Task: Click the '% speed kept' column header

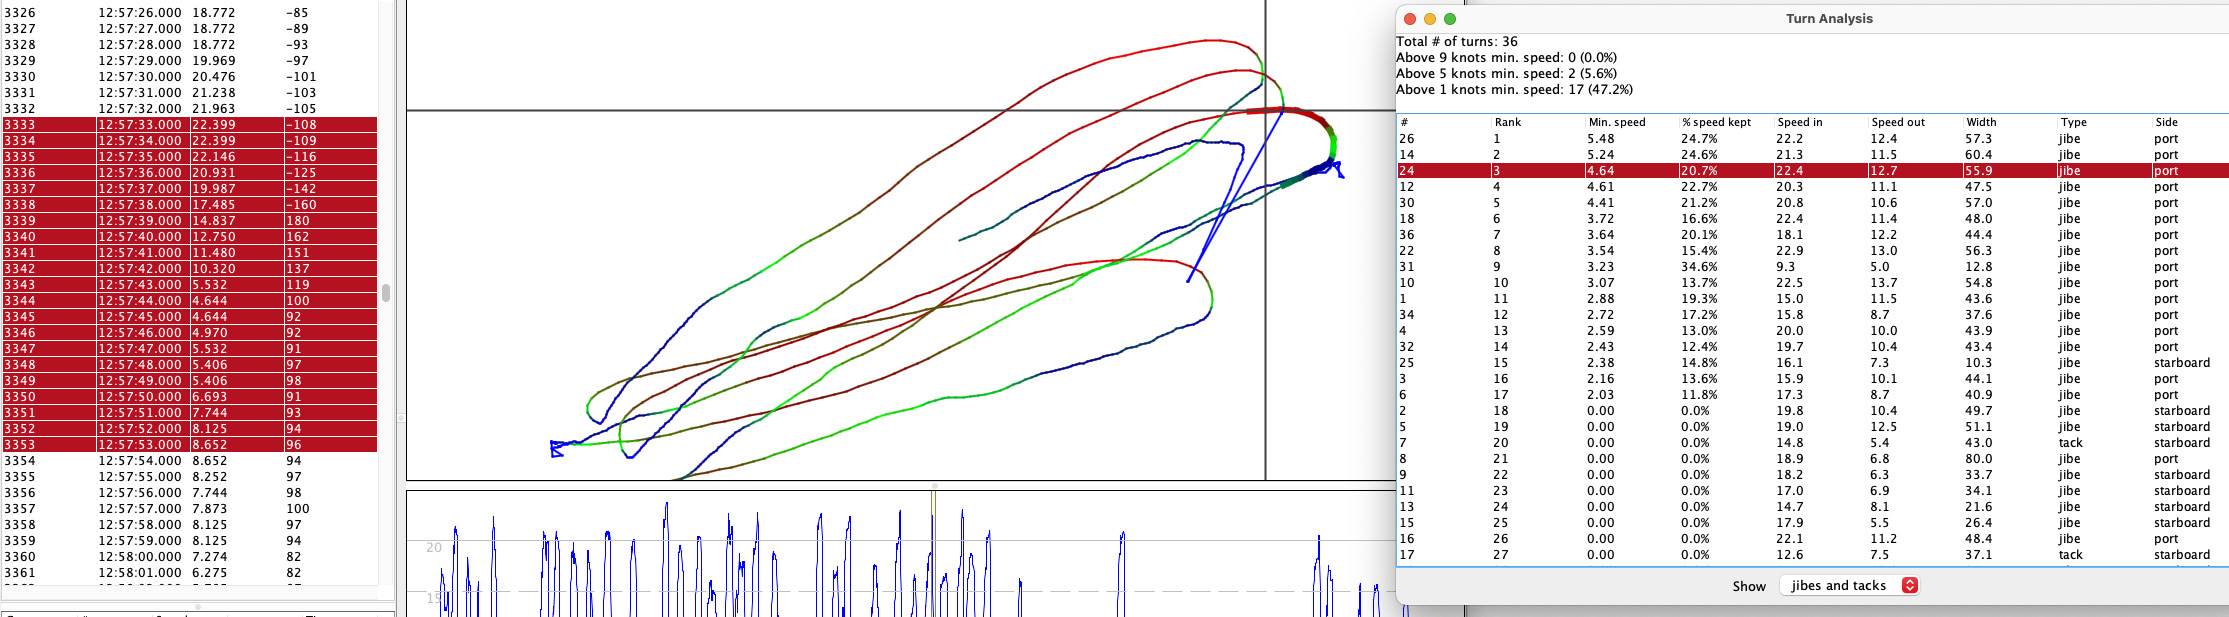Action: pos(1716,122)
